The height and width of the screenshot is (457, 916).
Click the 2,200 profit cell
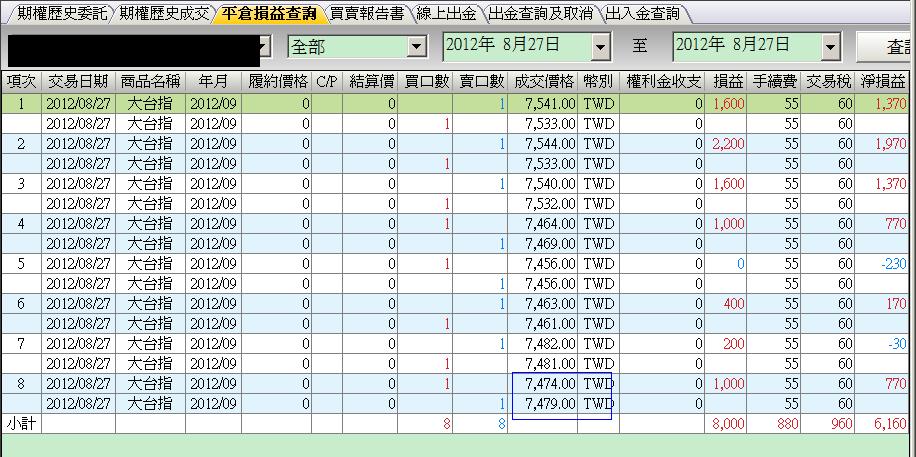point(727,144)
